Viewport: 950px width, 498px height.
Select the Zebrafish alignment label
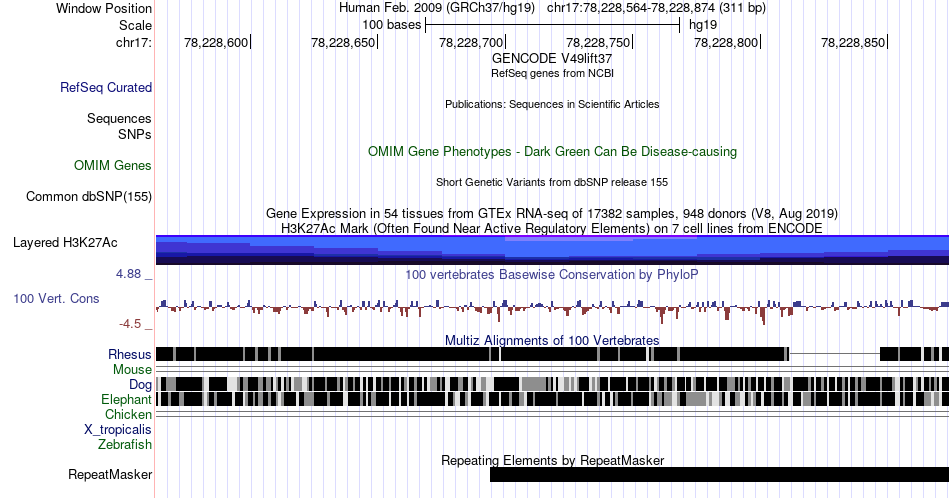coord(125,444)
